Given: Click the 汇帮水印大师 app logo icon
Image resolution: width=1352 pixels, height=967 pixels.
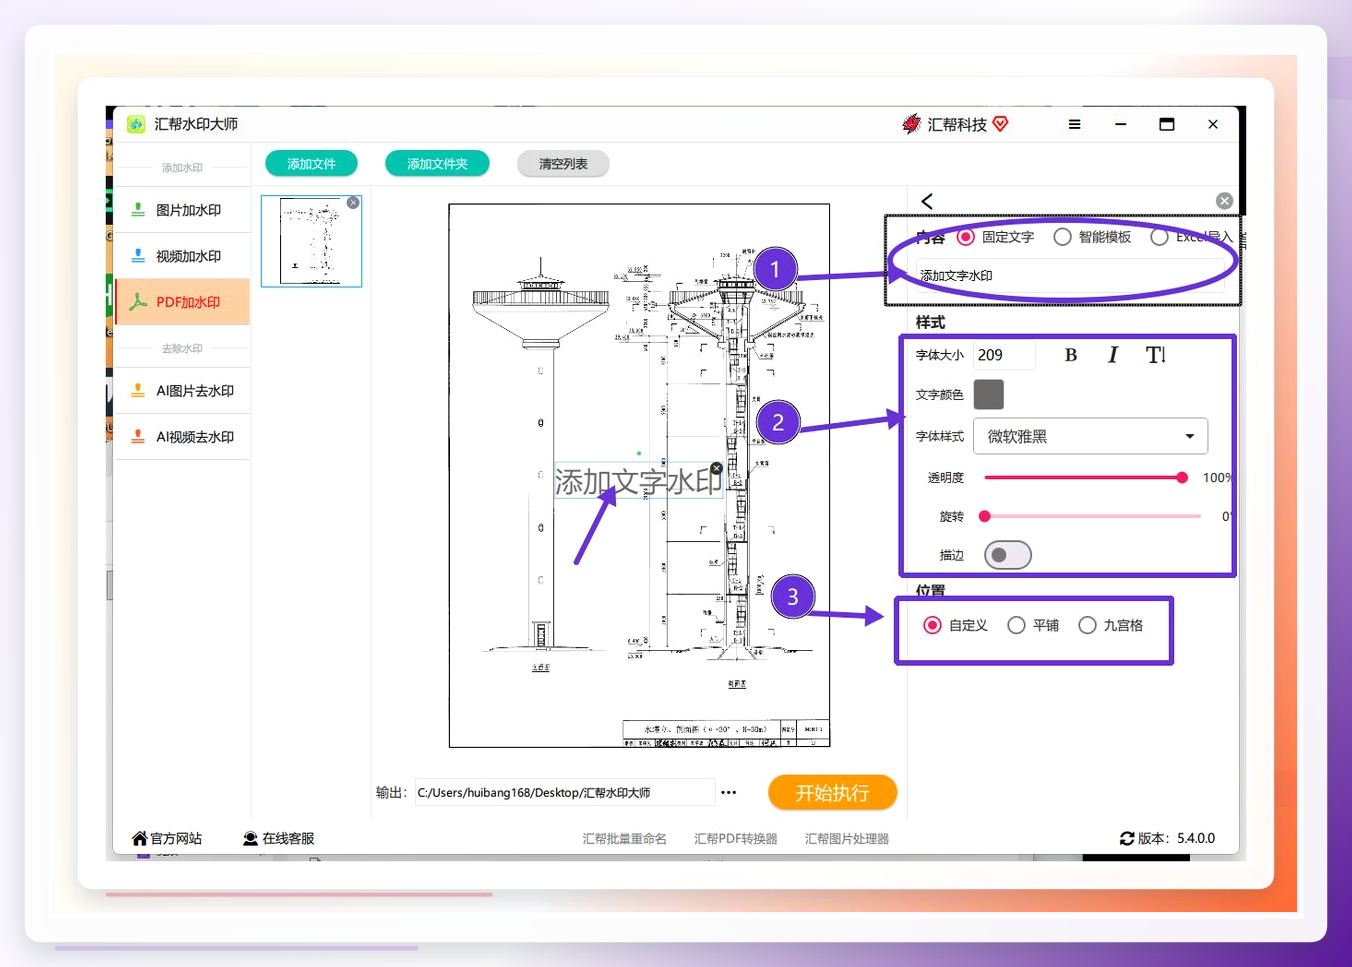Looking at the screenshot, I should [136, 124].
